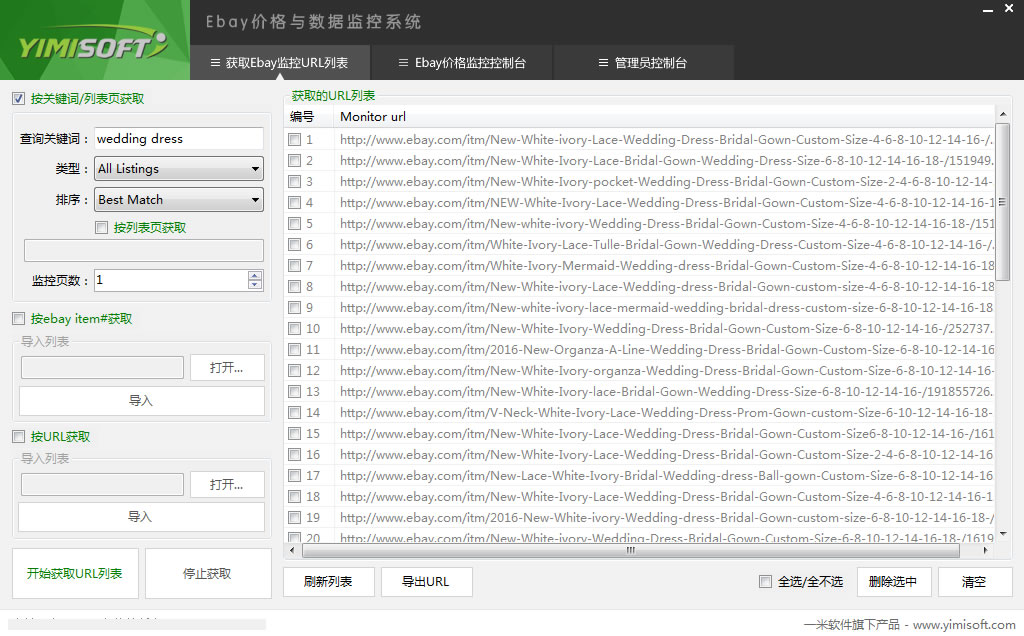Screen dimensions: 1024x636
Task: Click 清空 button
Action: pyautogui.click(x=974, y=581)
